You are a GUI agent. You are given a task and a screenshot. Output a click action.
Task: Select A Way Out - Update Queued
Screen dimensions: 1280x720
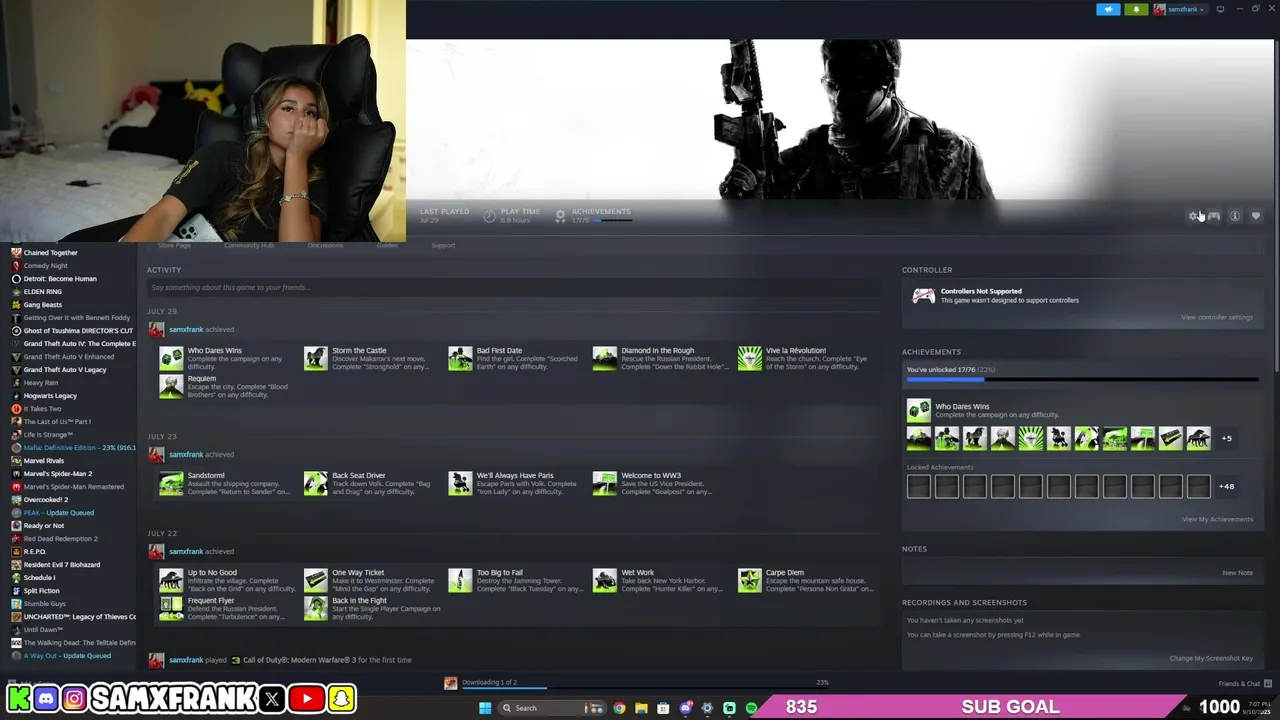click(x=67, y=656)
